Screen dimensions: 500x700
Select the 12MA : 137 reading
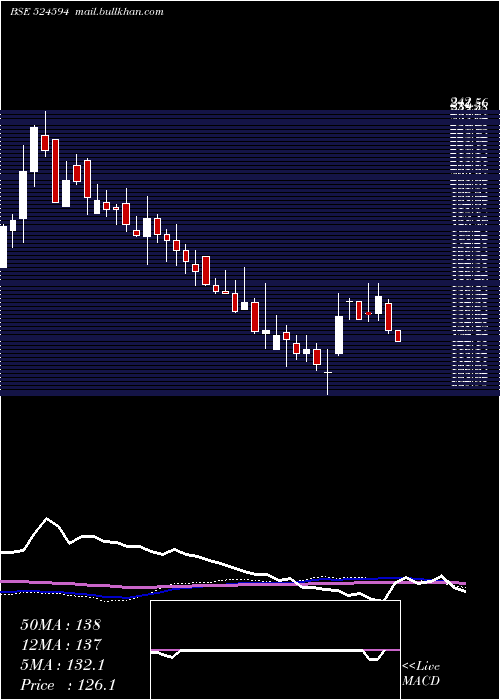[61, 645]
